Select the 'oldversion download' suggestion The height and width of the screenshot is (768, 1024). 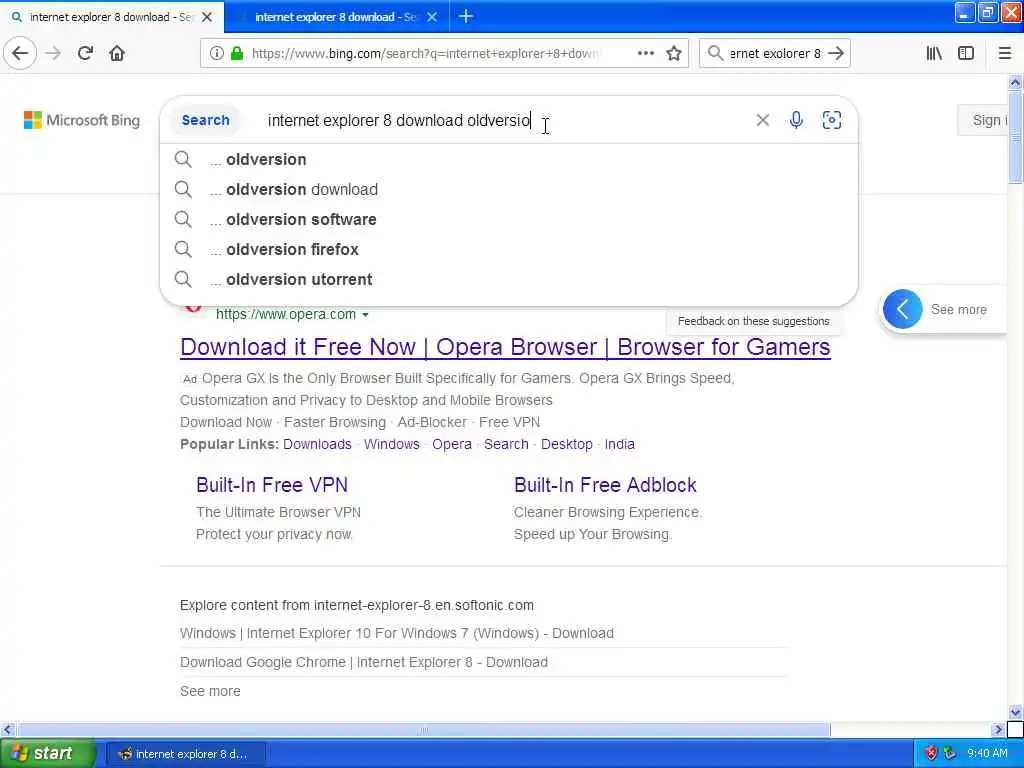[509, 189]
